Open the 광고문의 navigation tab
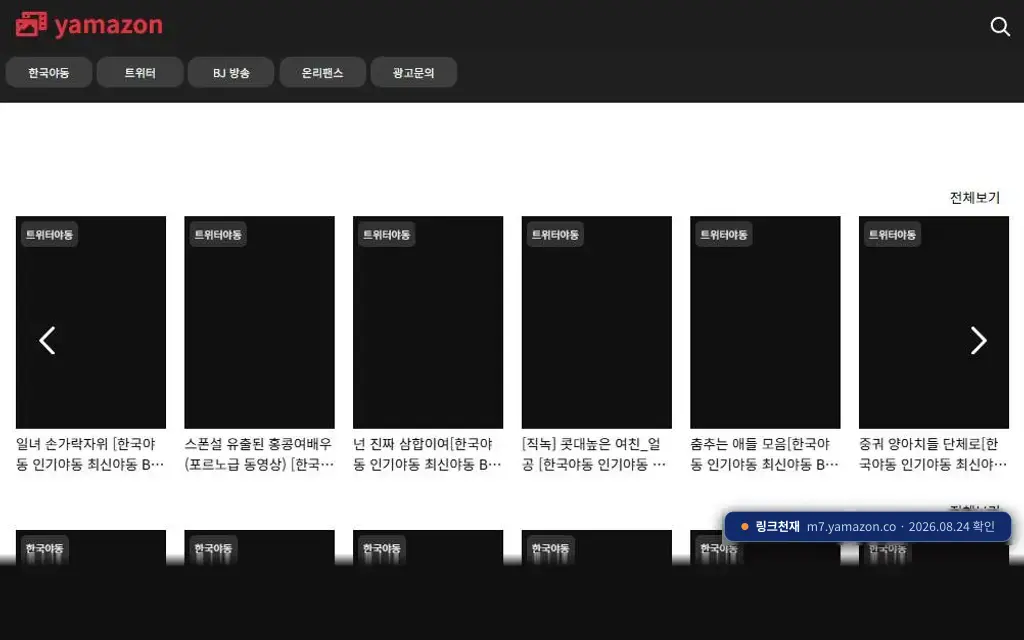This screenshot has width=1024, height=640. click(413, 72)
